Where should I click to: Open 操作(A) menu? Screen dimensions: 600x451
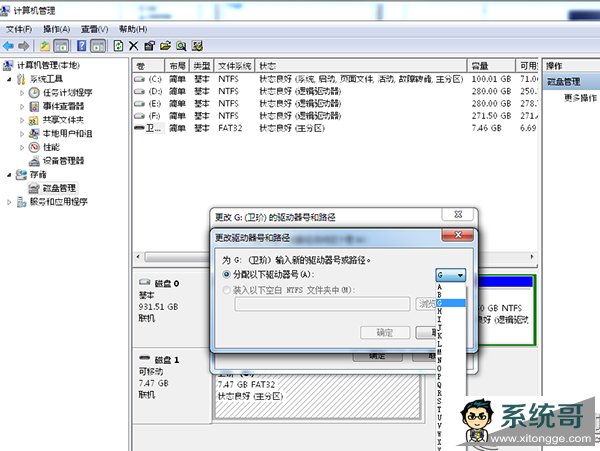coord(56,29)
